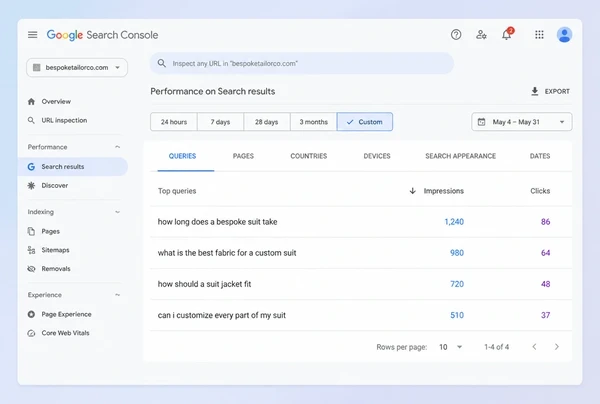Select the Custom date range
This screenshot has width=600, height=404.
coord(365,122)
